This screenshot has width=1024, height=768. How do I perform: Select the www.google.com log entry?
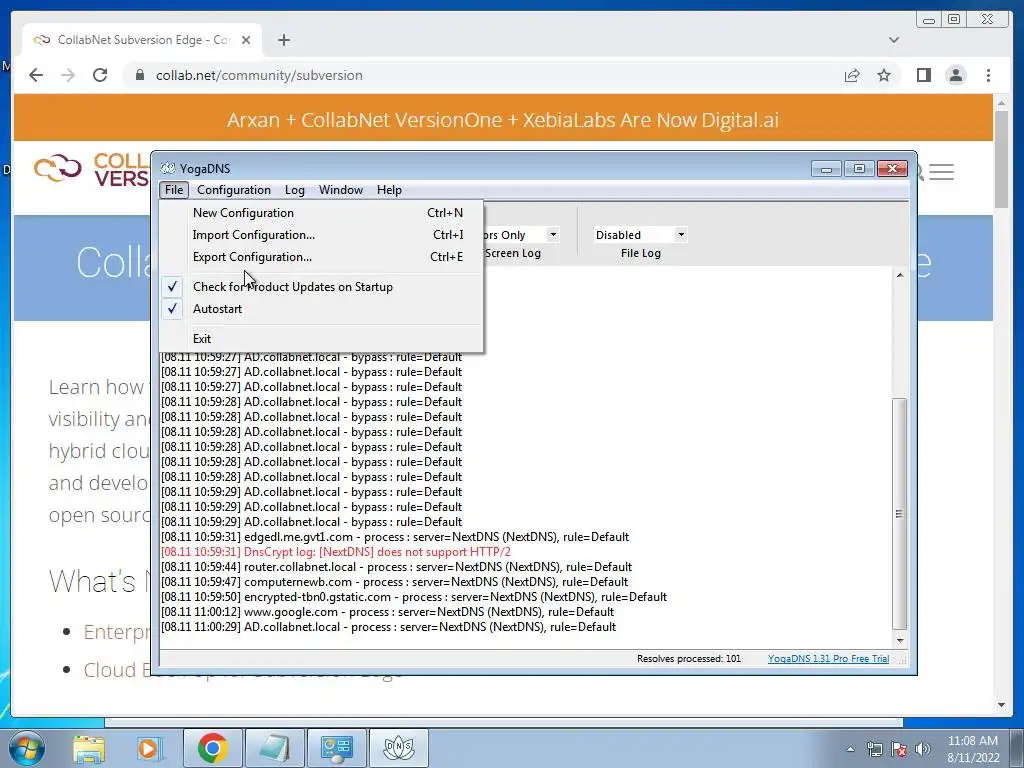tap(387, 612)
